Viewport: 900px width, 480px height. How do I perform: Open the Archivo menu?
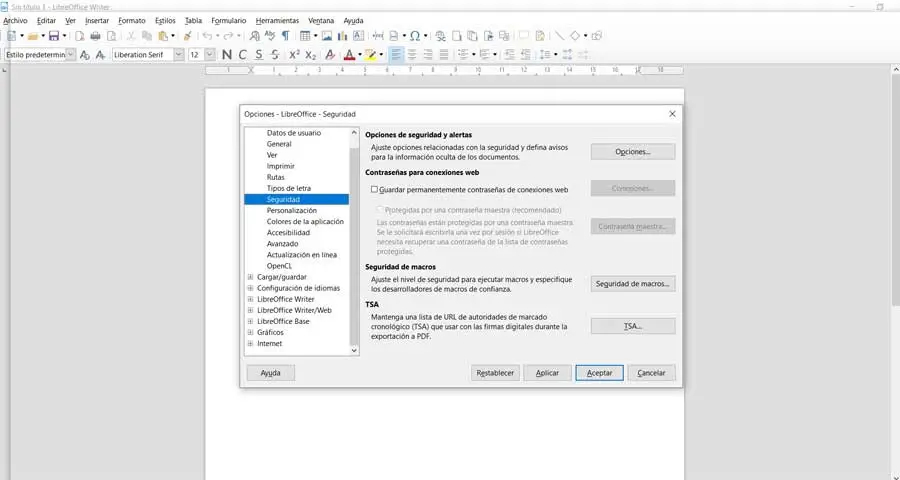click(15, 21)
